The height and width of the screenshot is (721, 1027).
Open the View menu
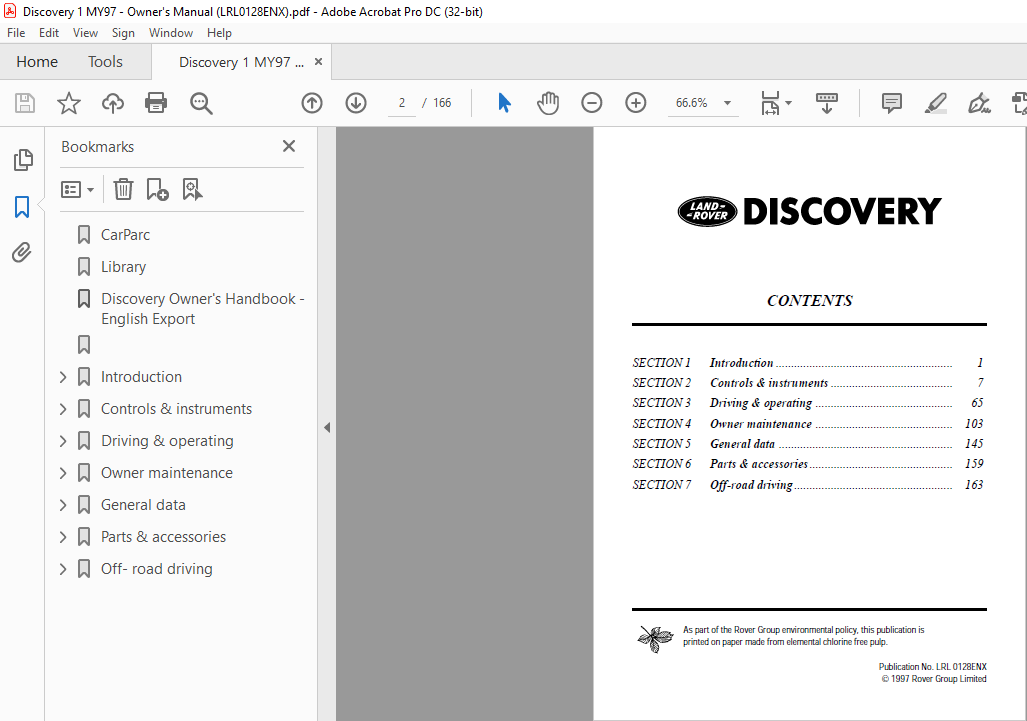tap(85, 33)
